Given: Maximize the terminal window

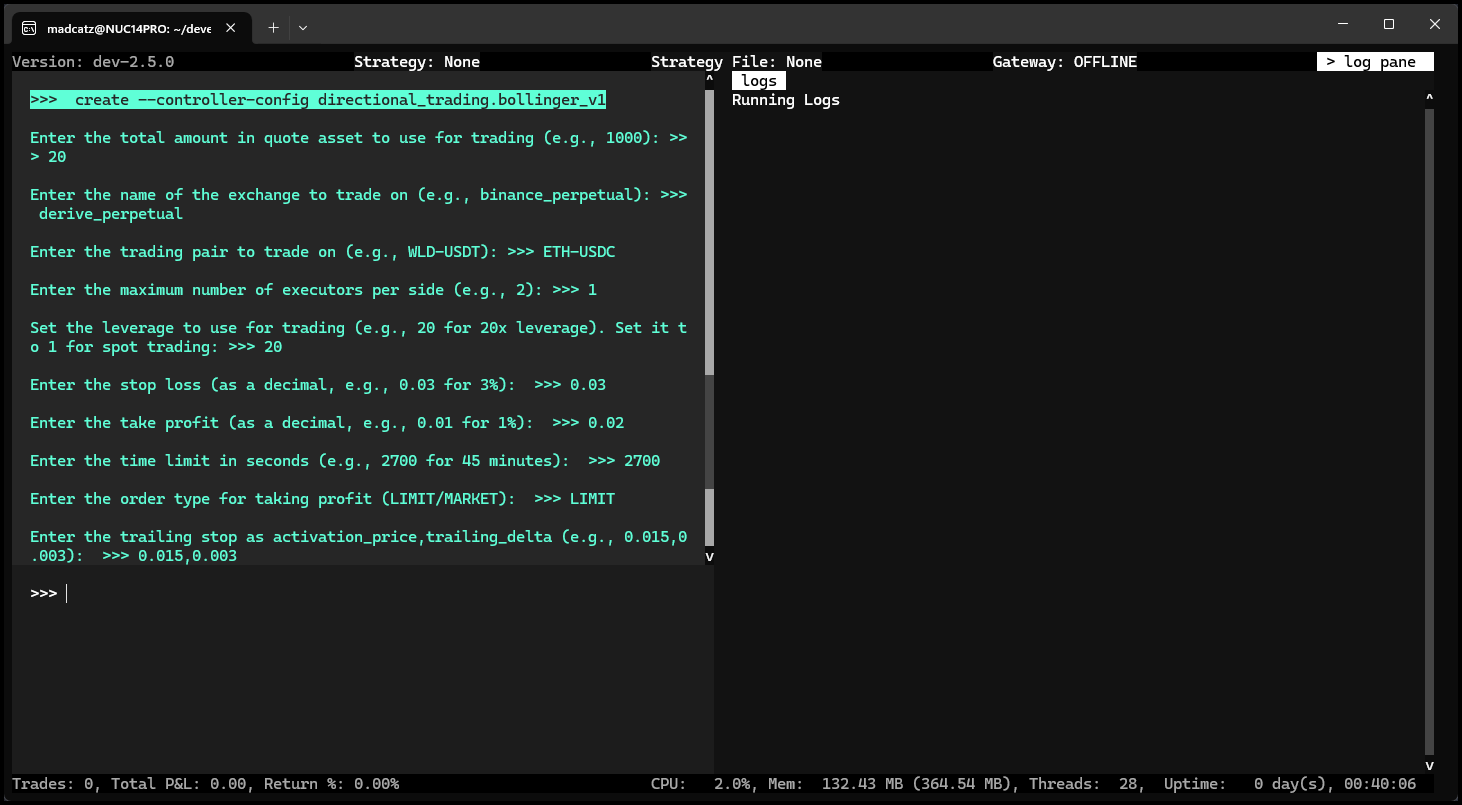Looking at the screenshot, I should click(x=1389, y=24).
